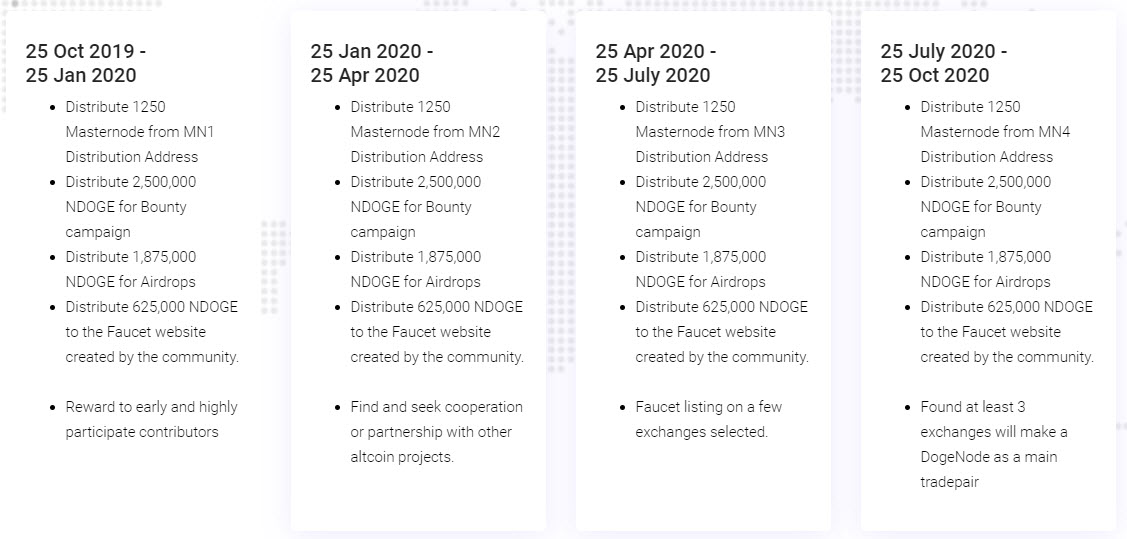Select "DogeNode as a main" text line
The height and width of the screenshot is (539, 1127).
[989, 457]
